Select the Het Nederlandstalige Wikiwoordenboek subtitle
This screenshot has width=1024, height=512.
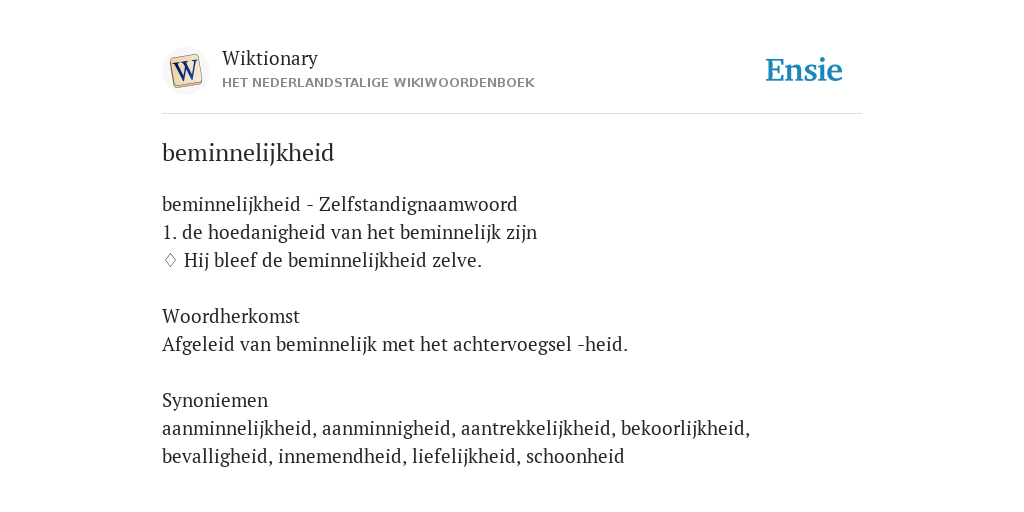coord(378,83)
